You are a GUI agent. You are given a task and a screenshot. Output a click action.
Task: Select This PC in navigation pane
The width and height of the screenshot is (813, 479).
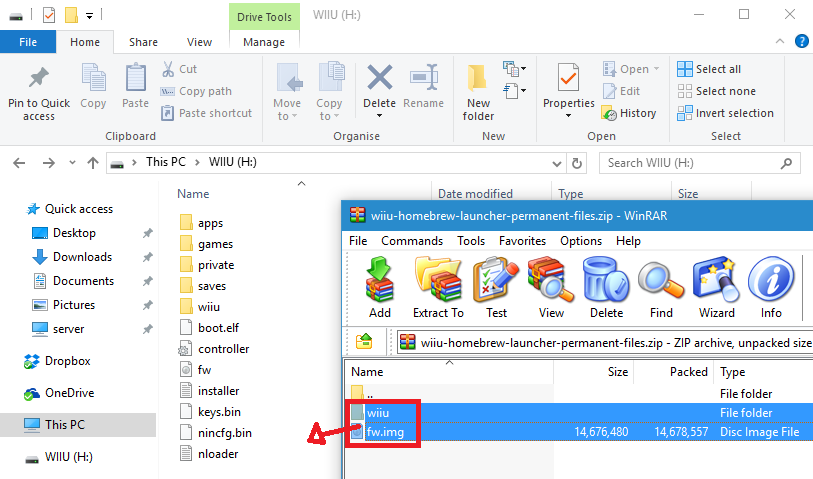pyautogui.click(x=78, y=425)
